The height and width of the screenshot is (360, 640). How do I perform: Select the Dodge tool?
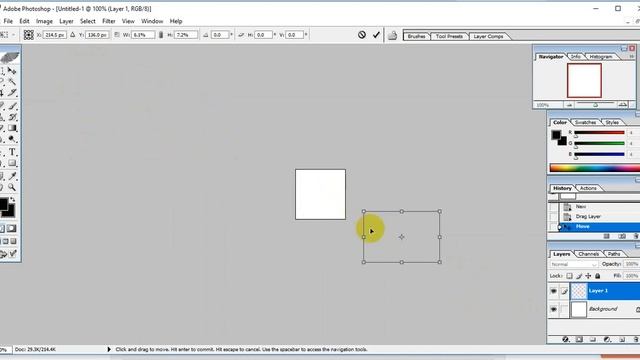pyautogui.click(x=12, y=140)
